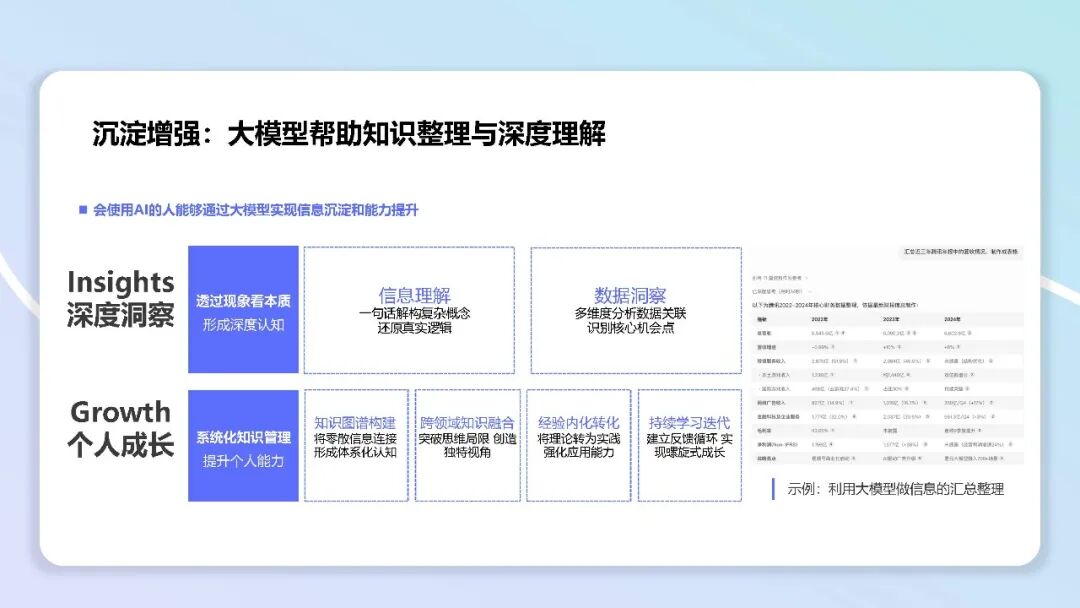Click the 数据洞察 card heading
The width and height of the screenshot is (1080, 608).
(x=630, y=295)
